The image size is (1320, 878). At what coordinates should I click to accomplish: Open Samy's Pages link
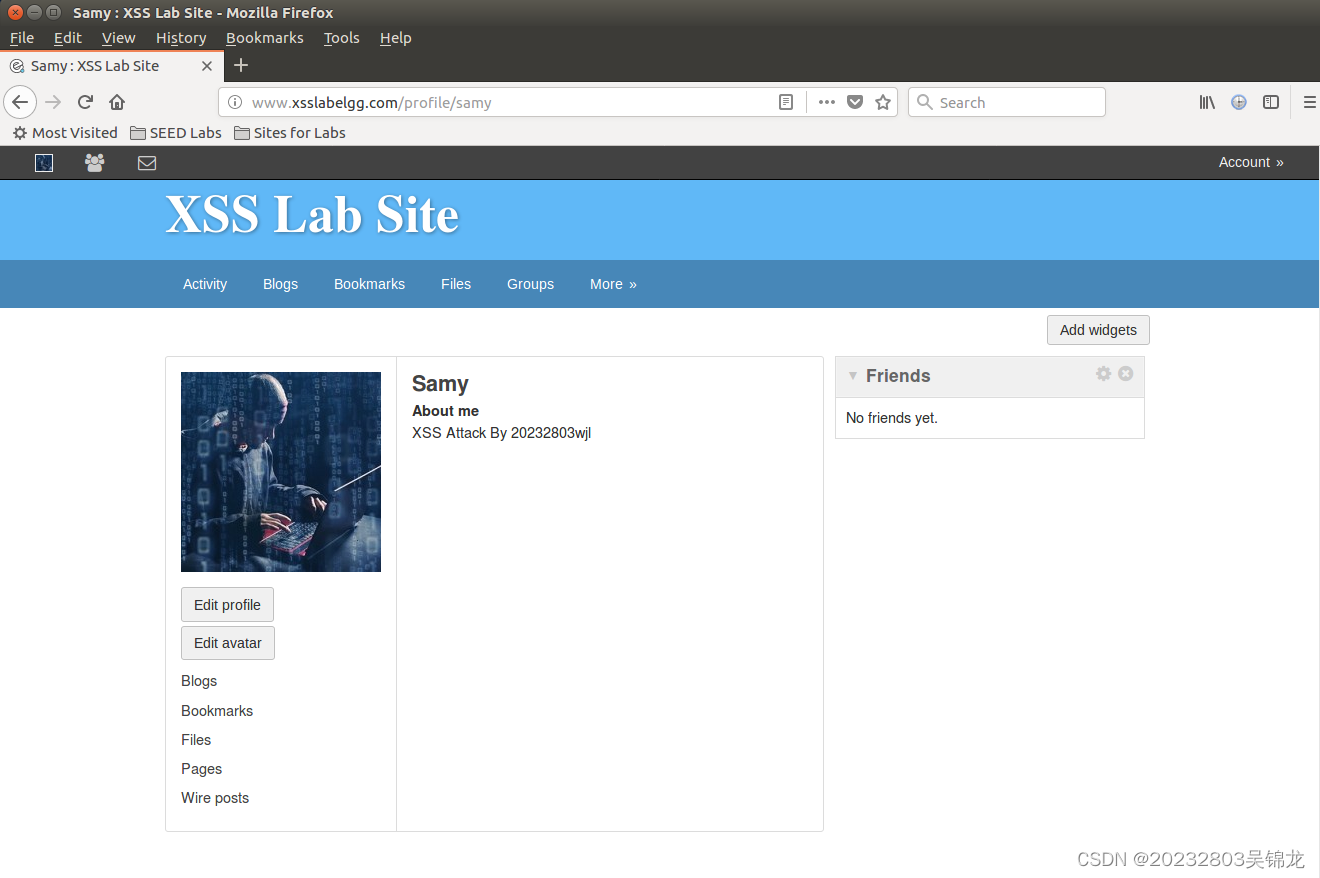201,769
